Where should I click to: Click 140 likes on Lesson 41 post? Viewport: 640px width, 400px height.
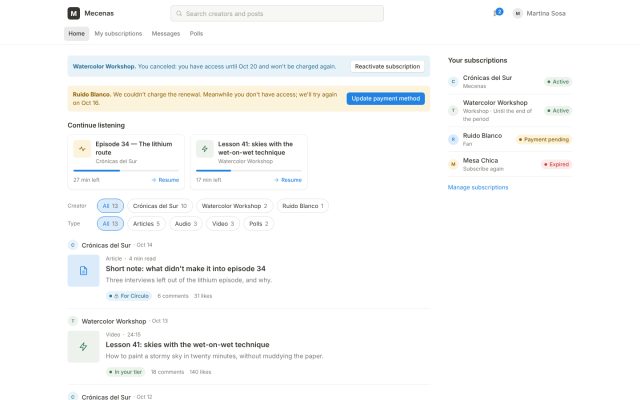[200, 372]
